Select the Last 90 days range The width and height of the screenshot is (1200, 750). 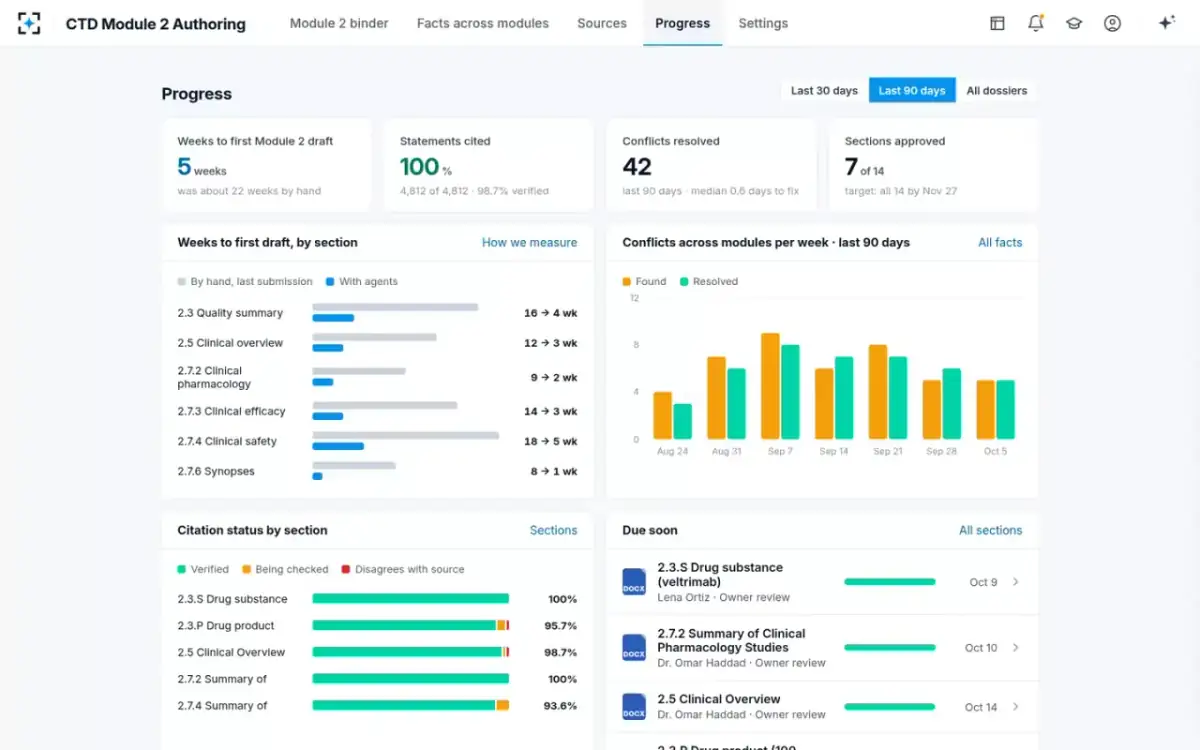[912, 91]
